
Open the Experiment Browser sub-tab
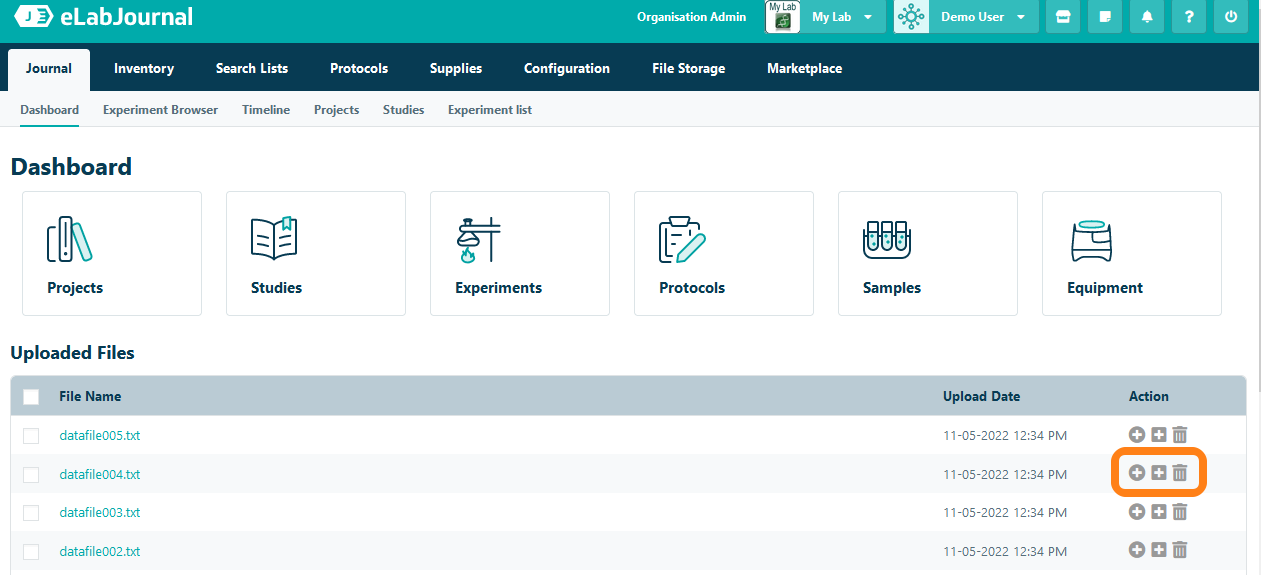point(160,110)
